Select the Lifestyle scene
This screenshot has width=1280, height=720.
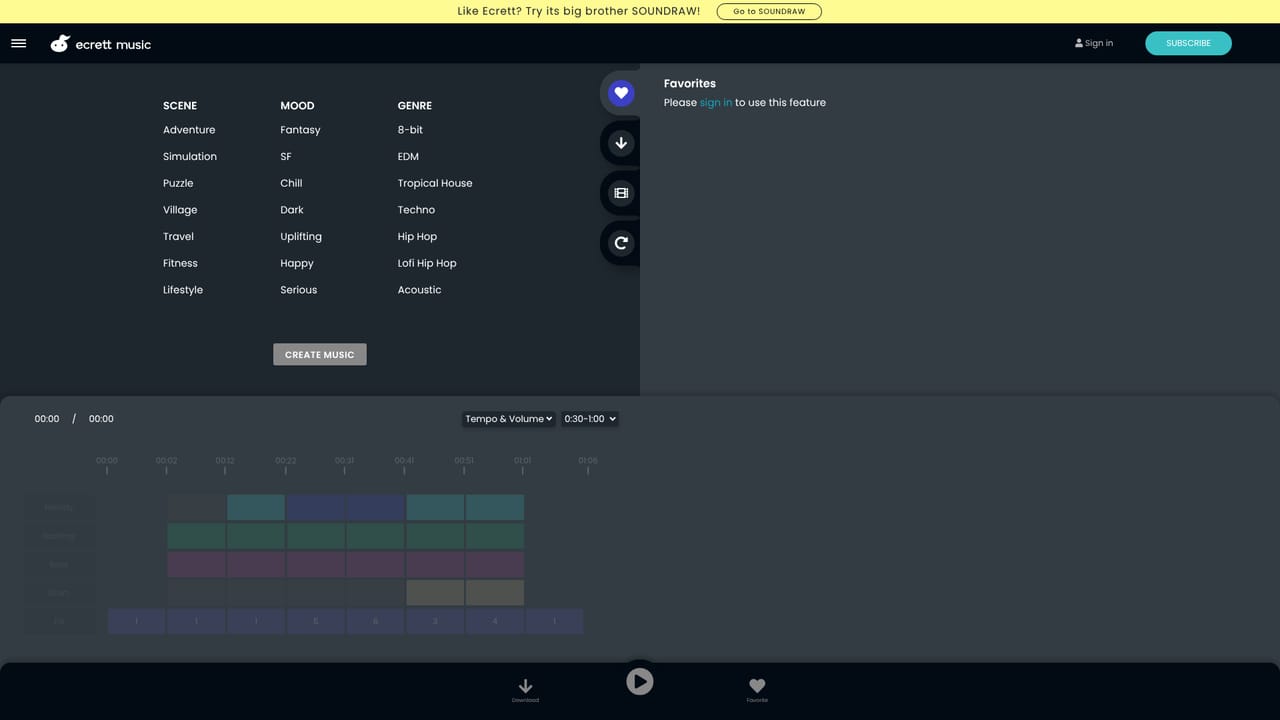pos(183,290)
